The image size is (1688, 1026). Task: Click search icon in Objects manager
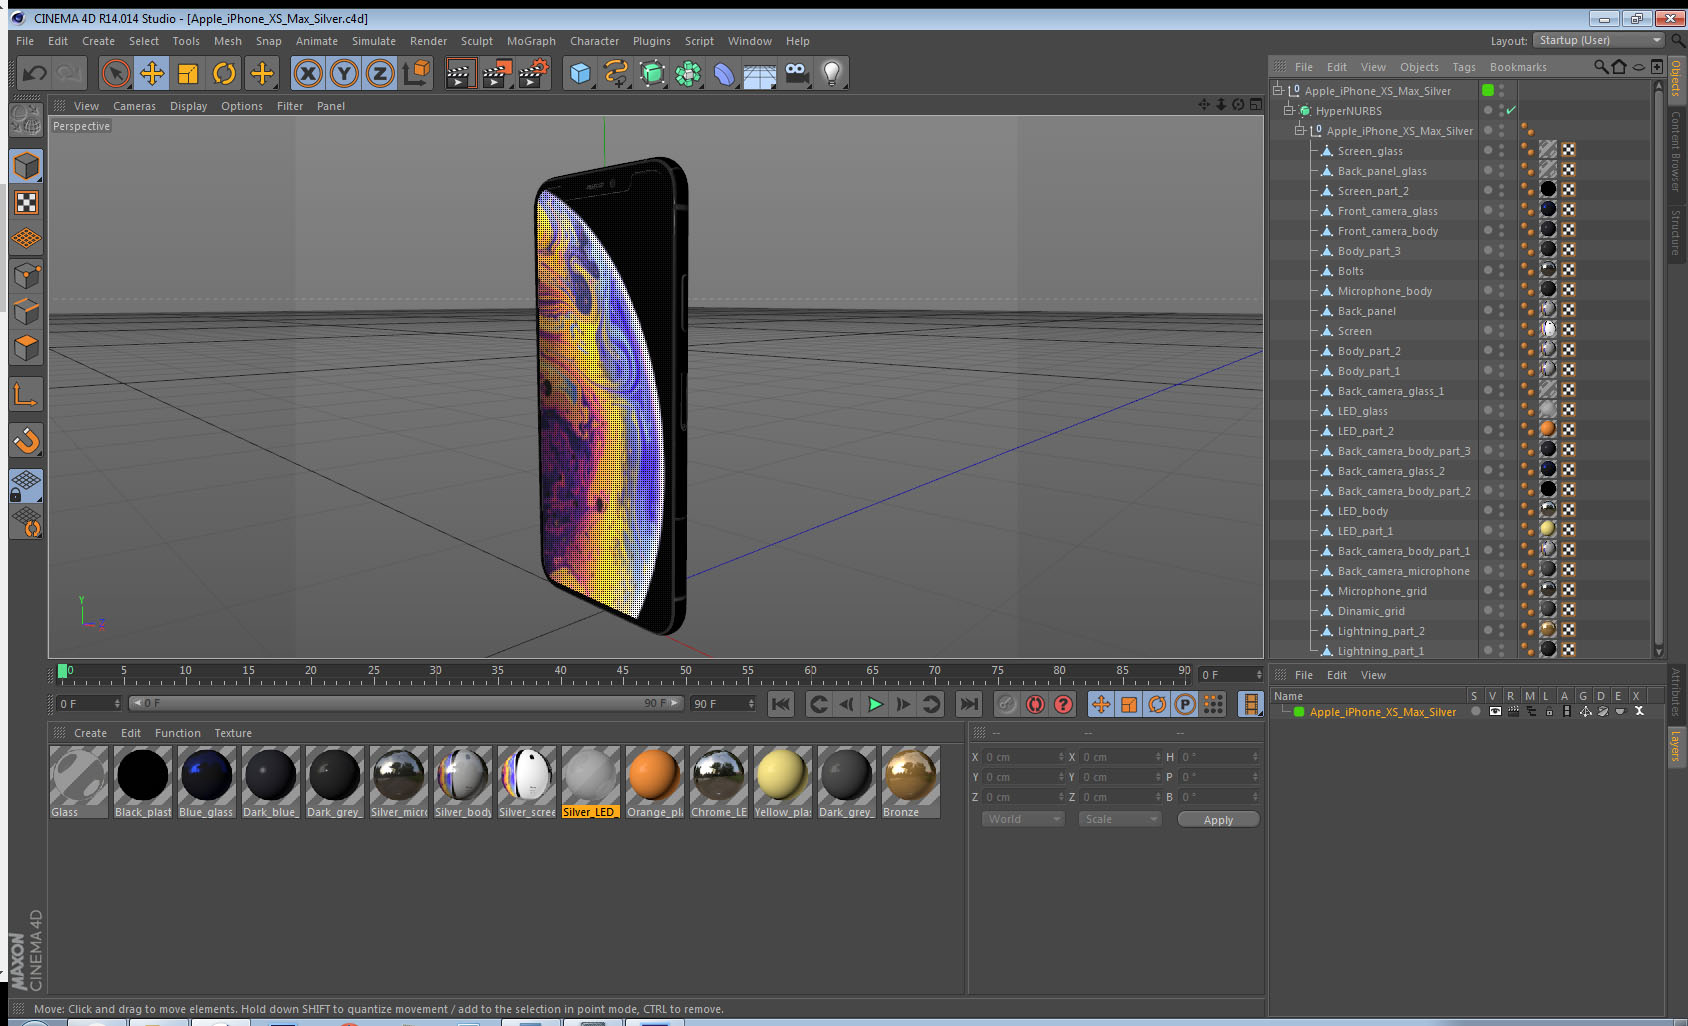click(1601, 67)
